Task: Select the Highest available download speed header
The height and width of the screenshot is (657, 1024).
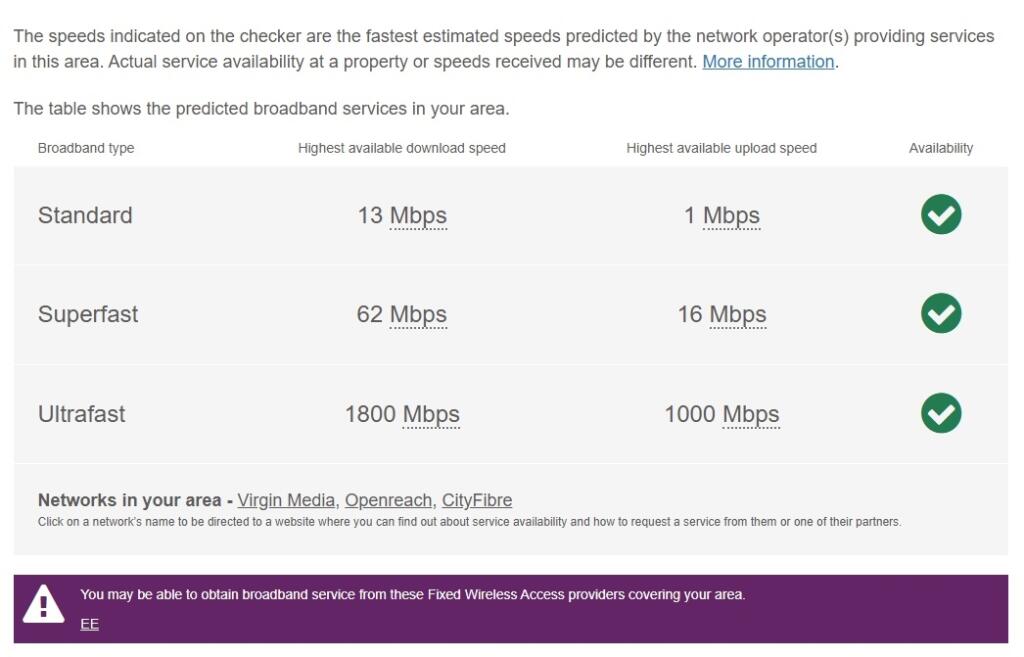Action: (401, 147)
